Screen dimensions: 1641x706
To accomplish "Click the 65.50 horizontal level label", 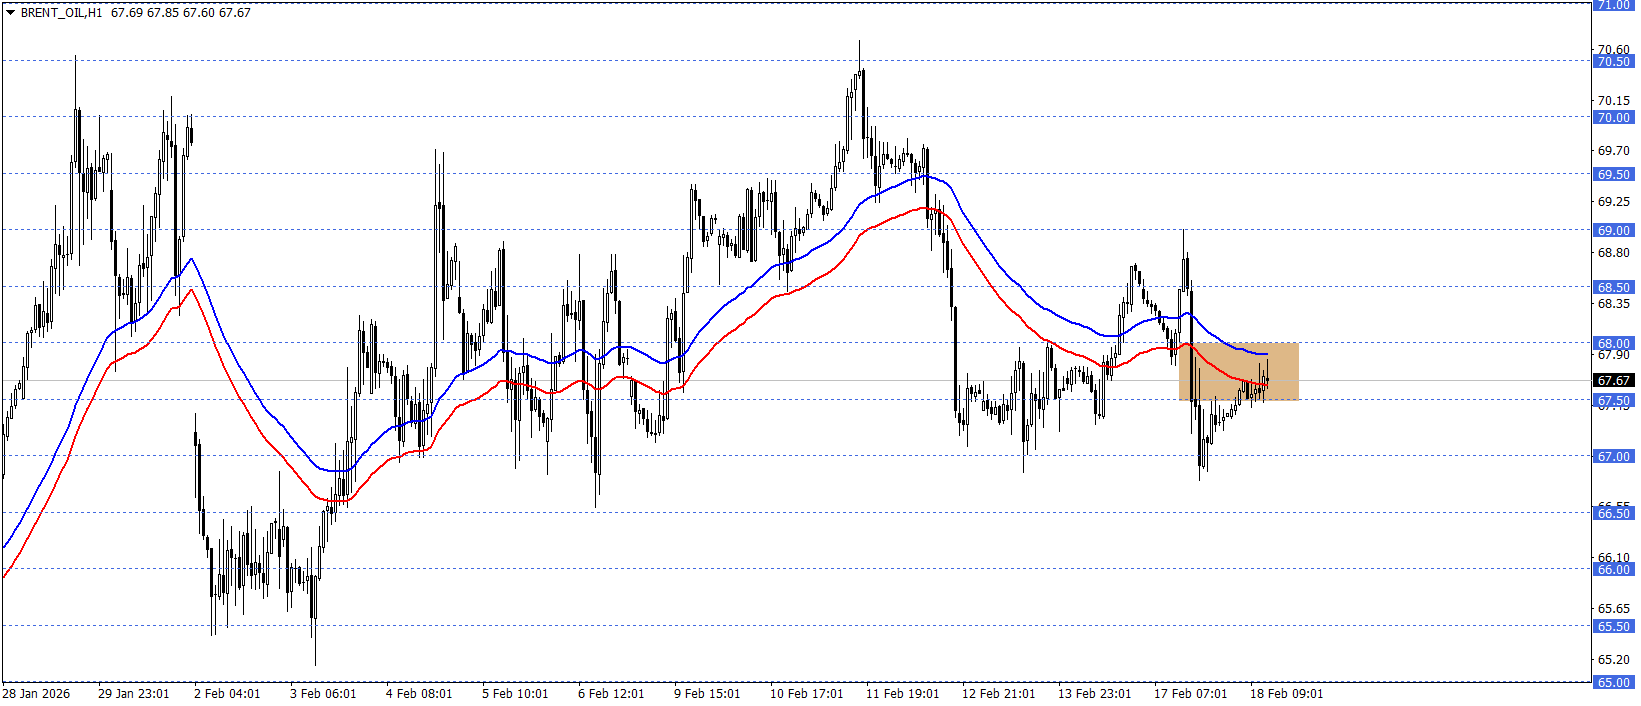I will point(1613,627).
